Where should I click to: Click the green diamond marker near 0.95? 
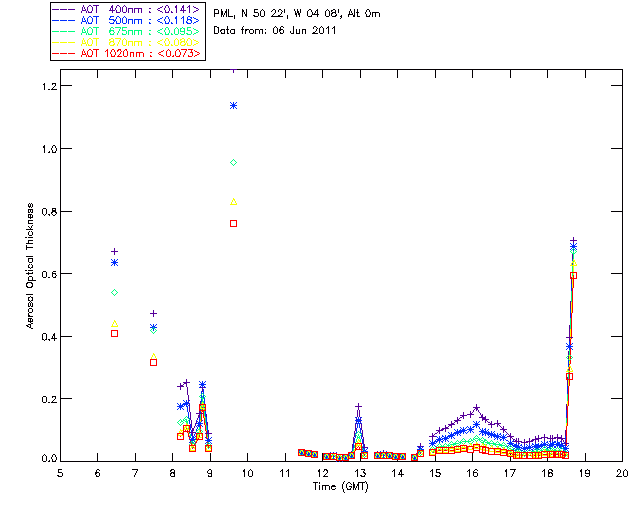click(233, 162)
